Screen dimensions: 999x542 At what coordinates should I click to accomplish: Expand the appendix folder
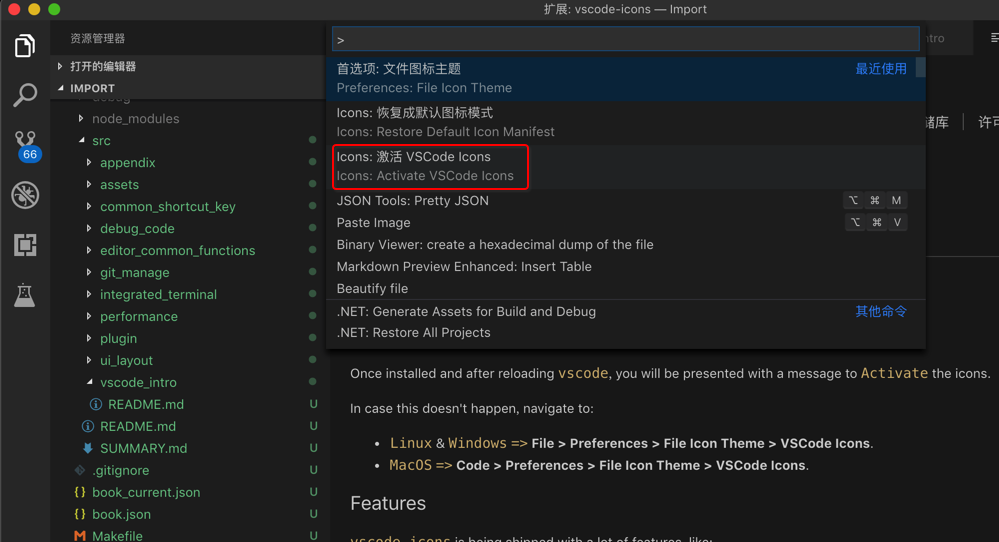pyautogui.click(x=89, y=162)
